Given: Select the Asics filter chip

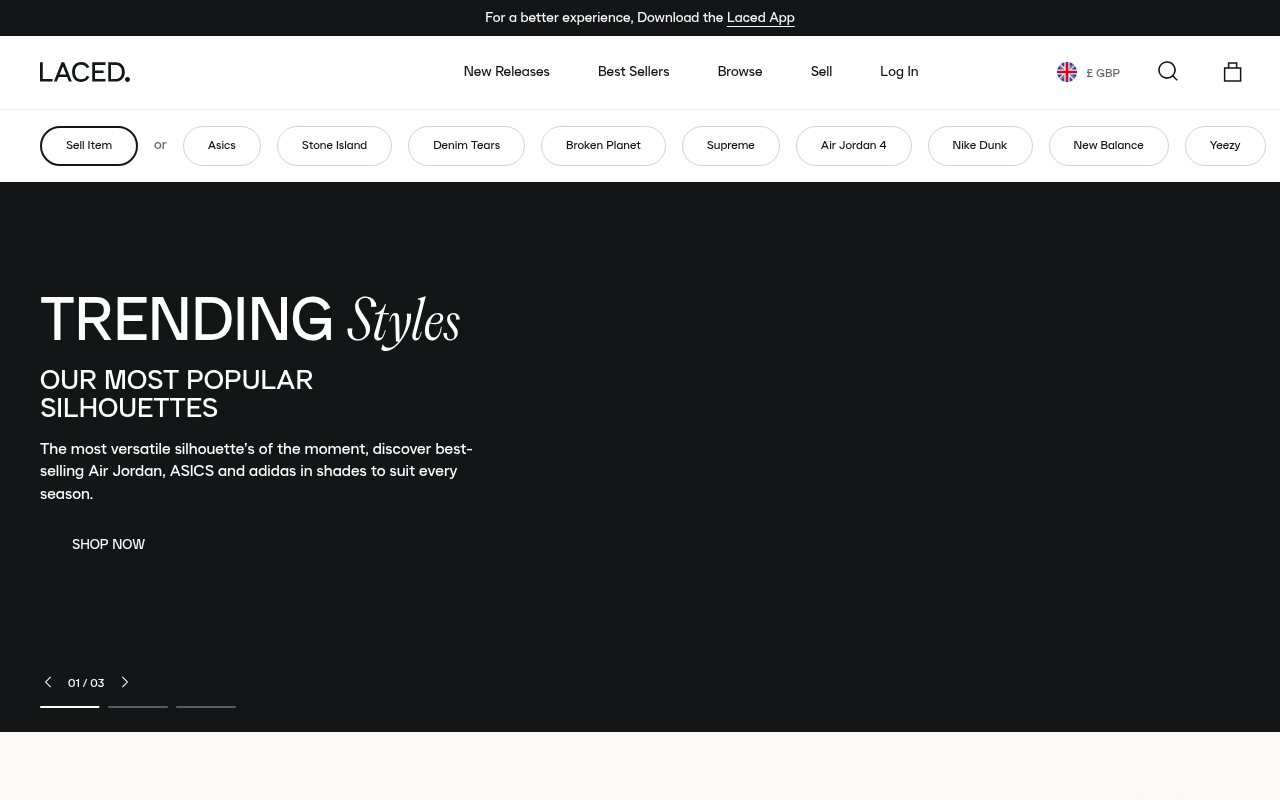Looking at the screenshot, I should pyautogui.click(x=222, y=146).
